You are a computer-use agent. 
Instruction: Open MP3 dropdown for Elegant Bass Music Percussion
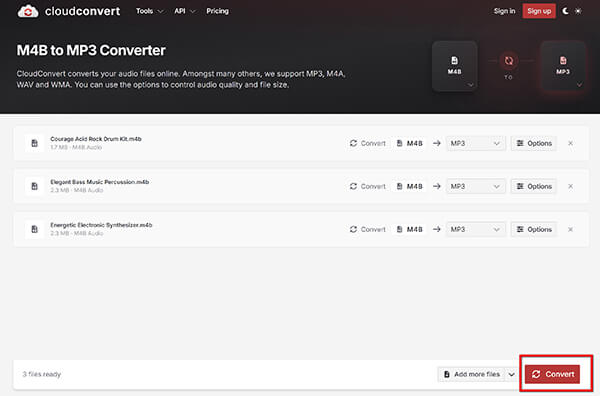[x=476, y=186]
